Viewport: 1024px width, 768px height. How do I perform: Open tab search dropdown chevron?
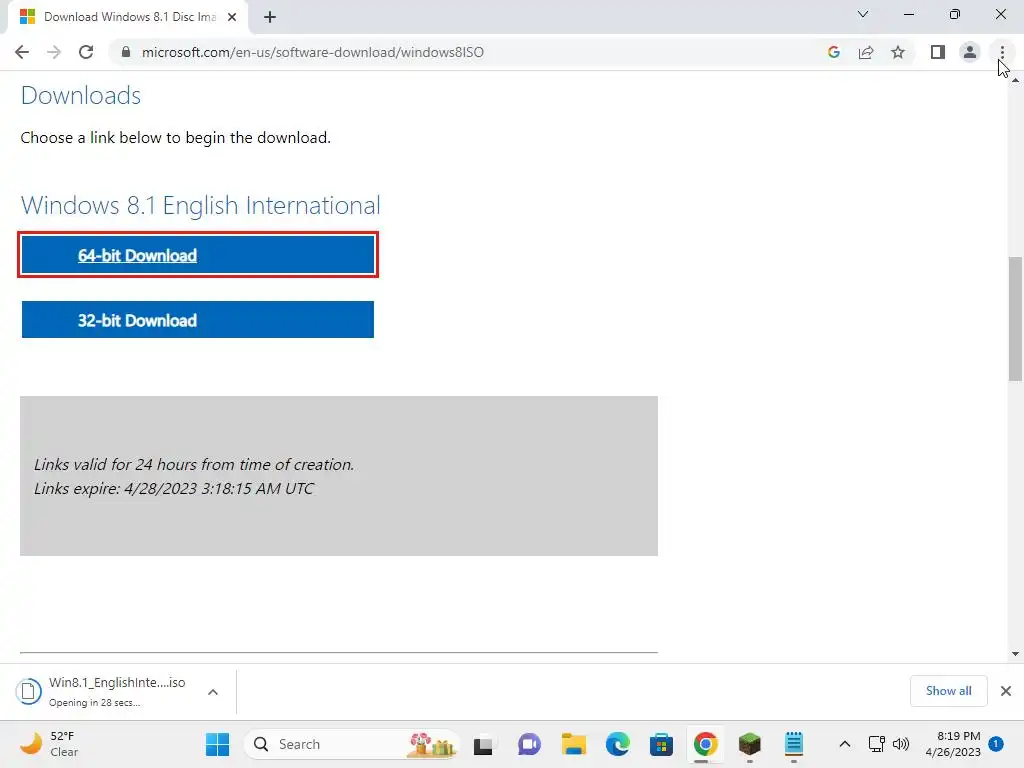pos(863,14)
